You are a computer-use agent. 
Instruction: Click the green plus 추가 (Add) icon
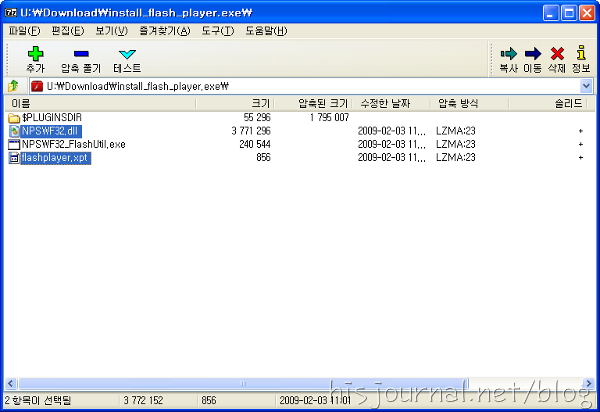(35, 54)
